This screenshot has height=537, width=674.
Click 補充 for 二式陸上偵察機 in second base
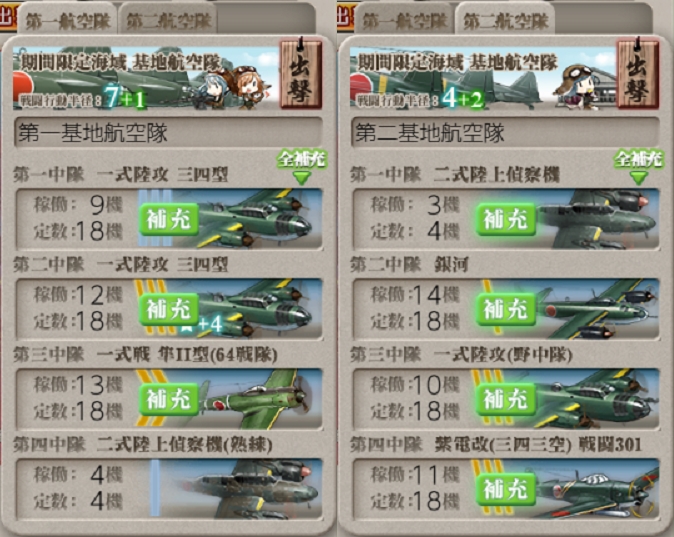click(x=506, y=219)
